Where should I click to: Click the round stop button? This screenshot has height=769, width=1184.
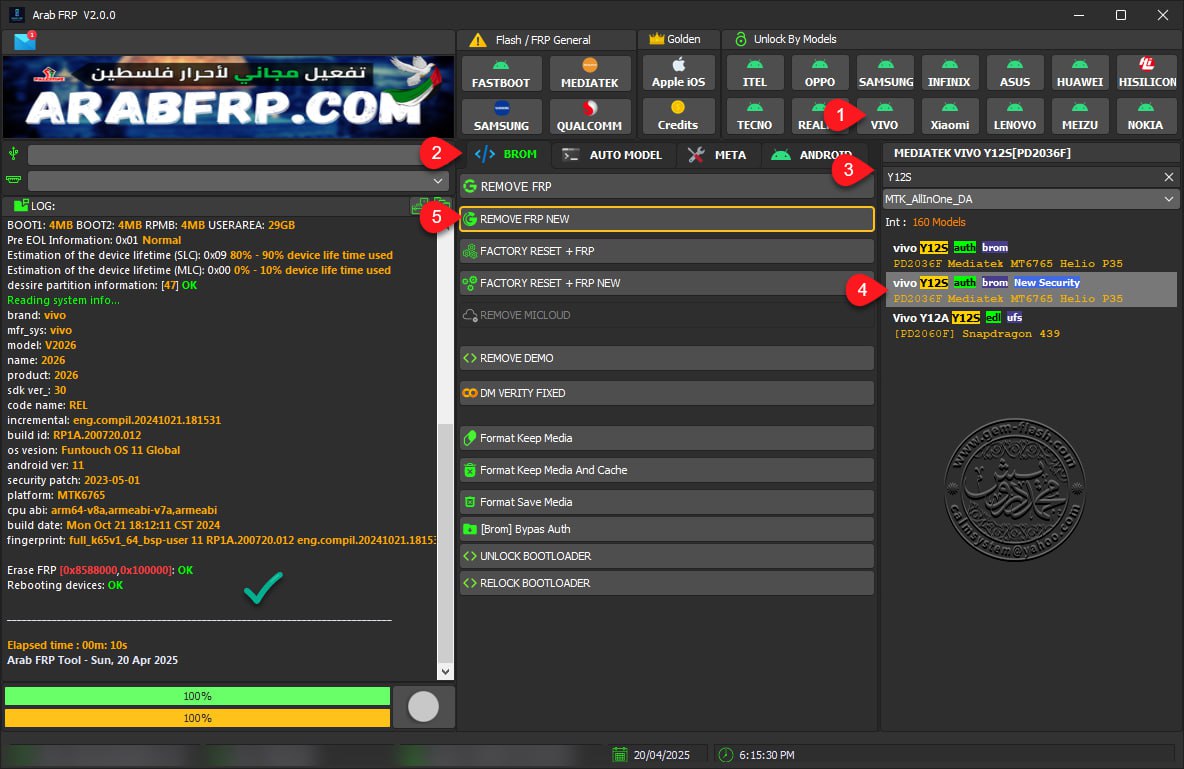point(424,707)
